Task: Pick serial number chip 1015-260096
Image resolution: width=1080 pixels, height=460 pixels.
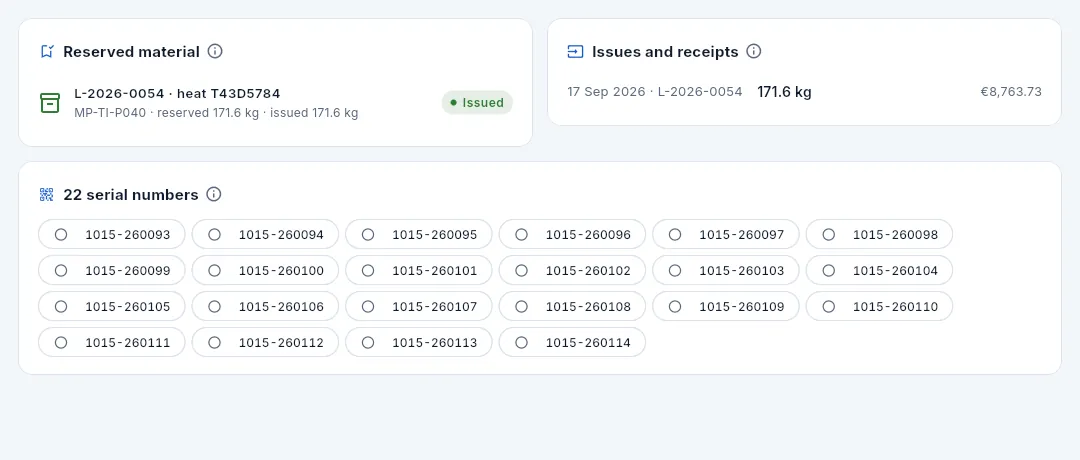Action: (572, 235)
